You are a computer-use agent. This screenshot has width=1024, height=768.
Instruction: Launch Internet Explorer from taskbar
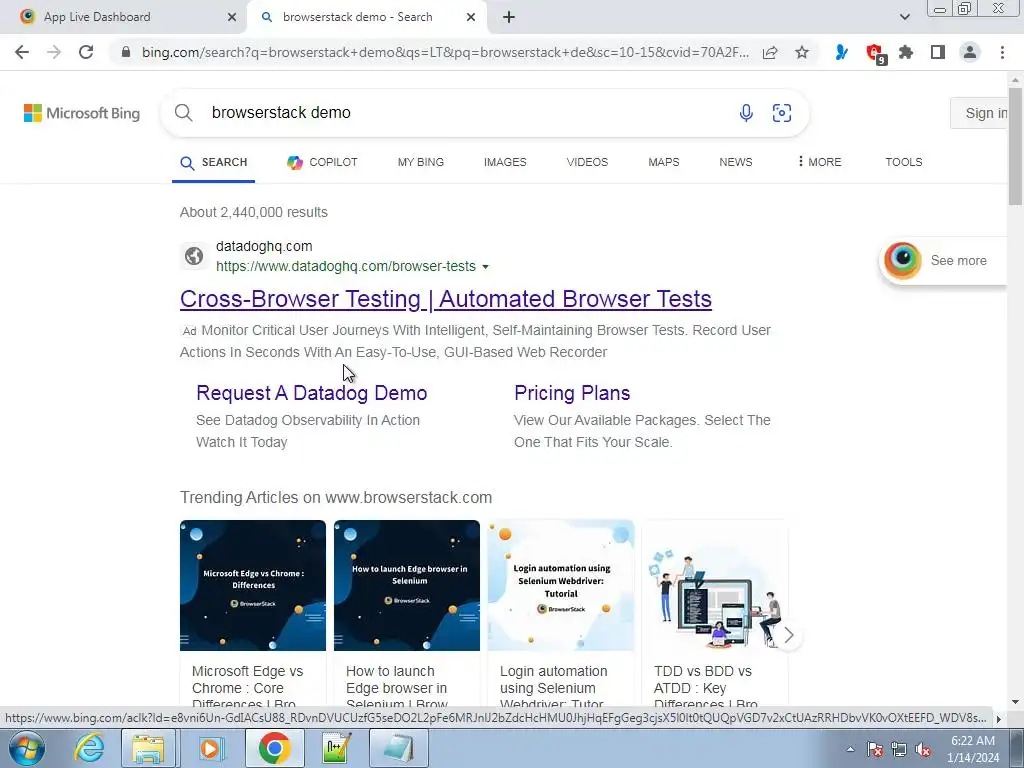pos(89,748)
